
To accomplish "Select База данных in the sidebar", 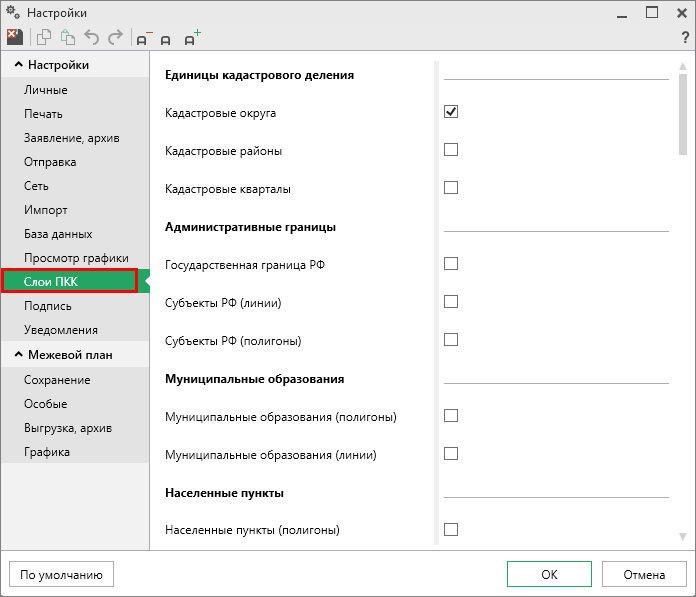I will [x=58, y=234].
